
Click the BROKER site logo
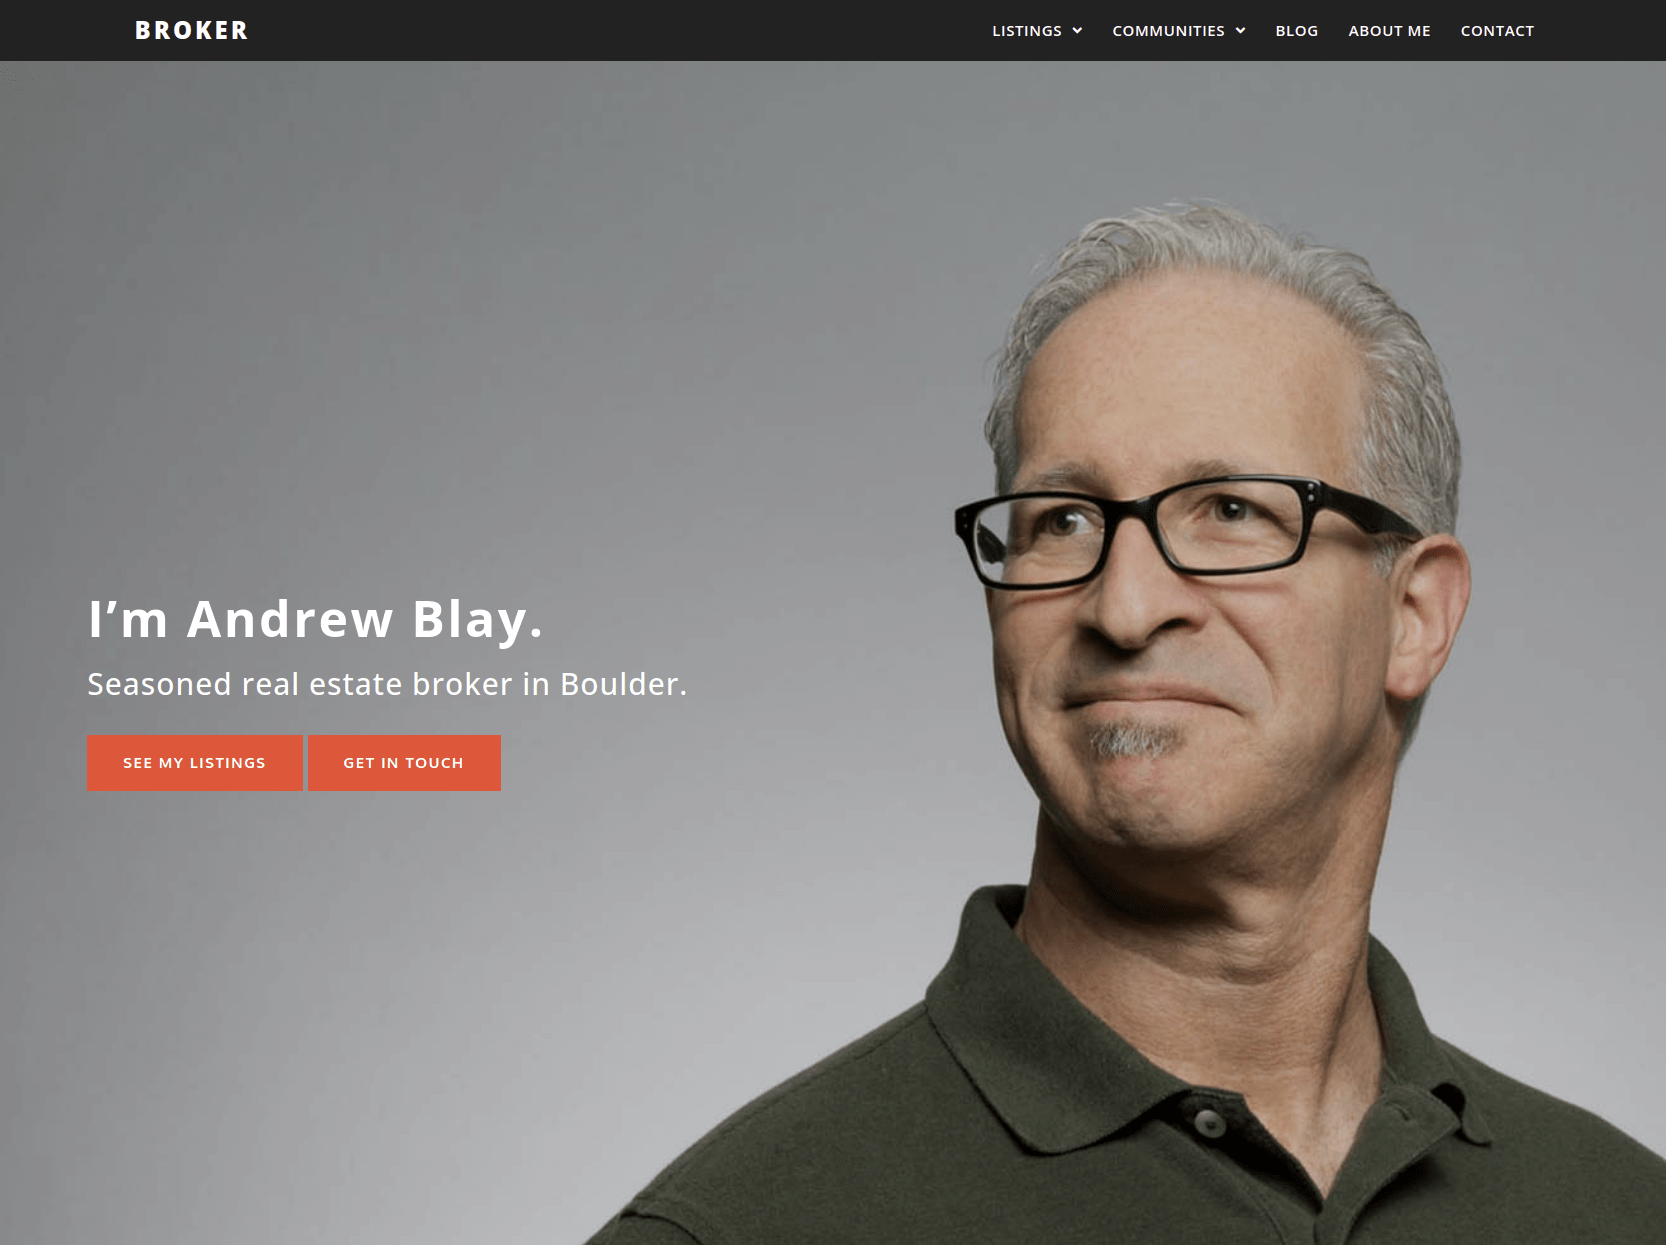pyautogui.click(x=191, y=31)
